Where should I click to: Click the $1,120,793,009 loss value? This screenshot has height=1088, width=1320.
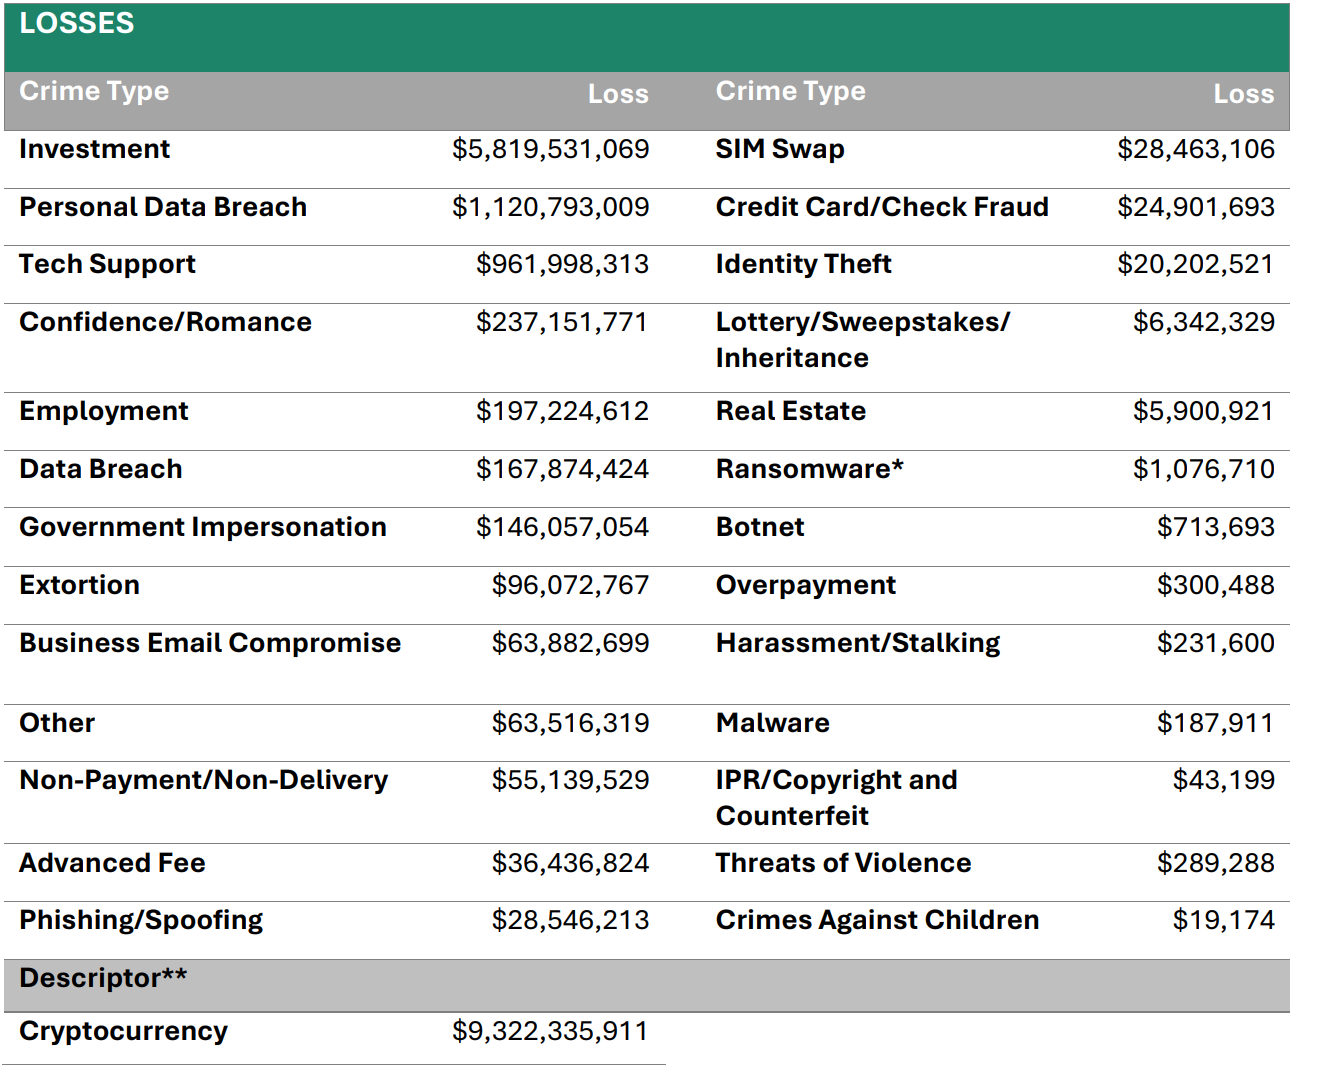click(x=550, y=207)
